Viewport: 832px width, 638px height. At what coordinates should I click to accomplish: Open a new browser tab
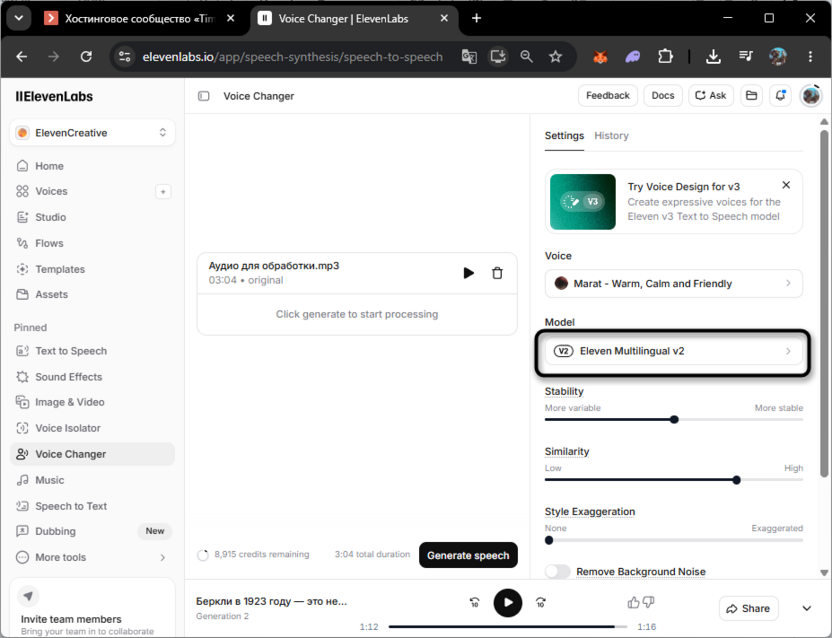(476, 19)
